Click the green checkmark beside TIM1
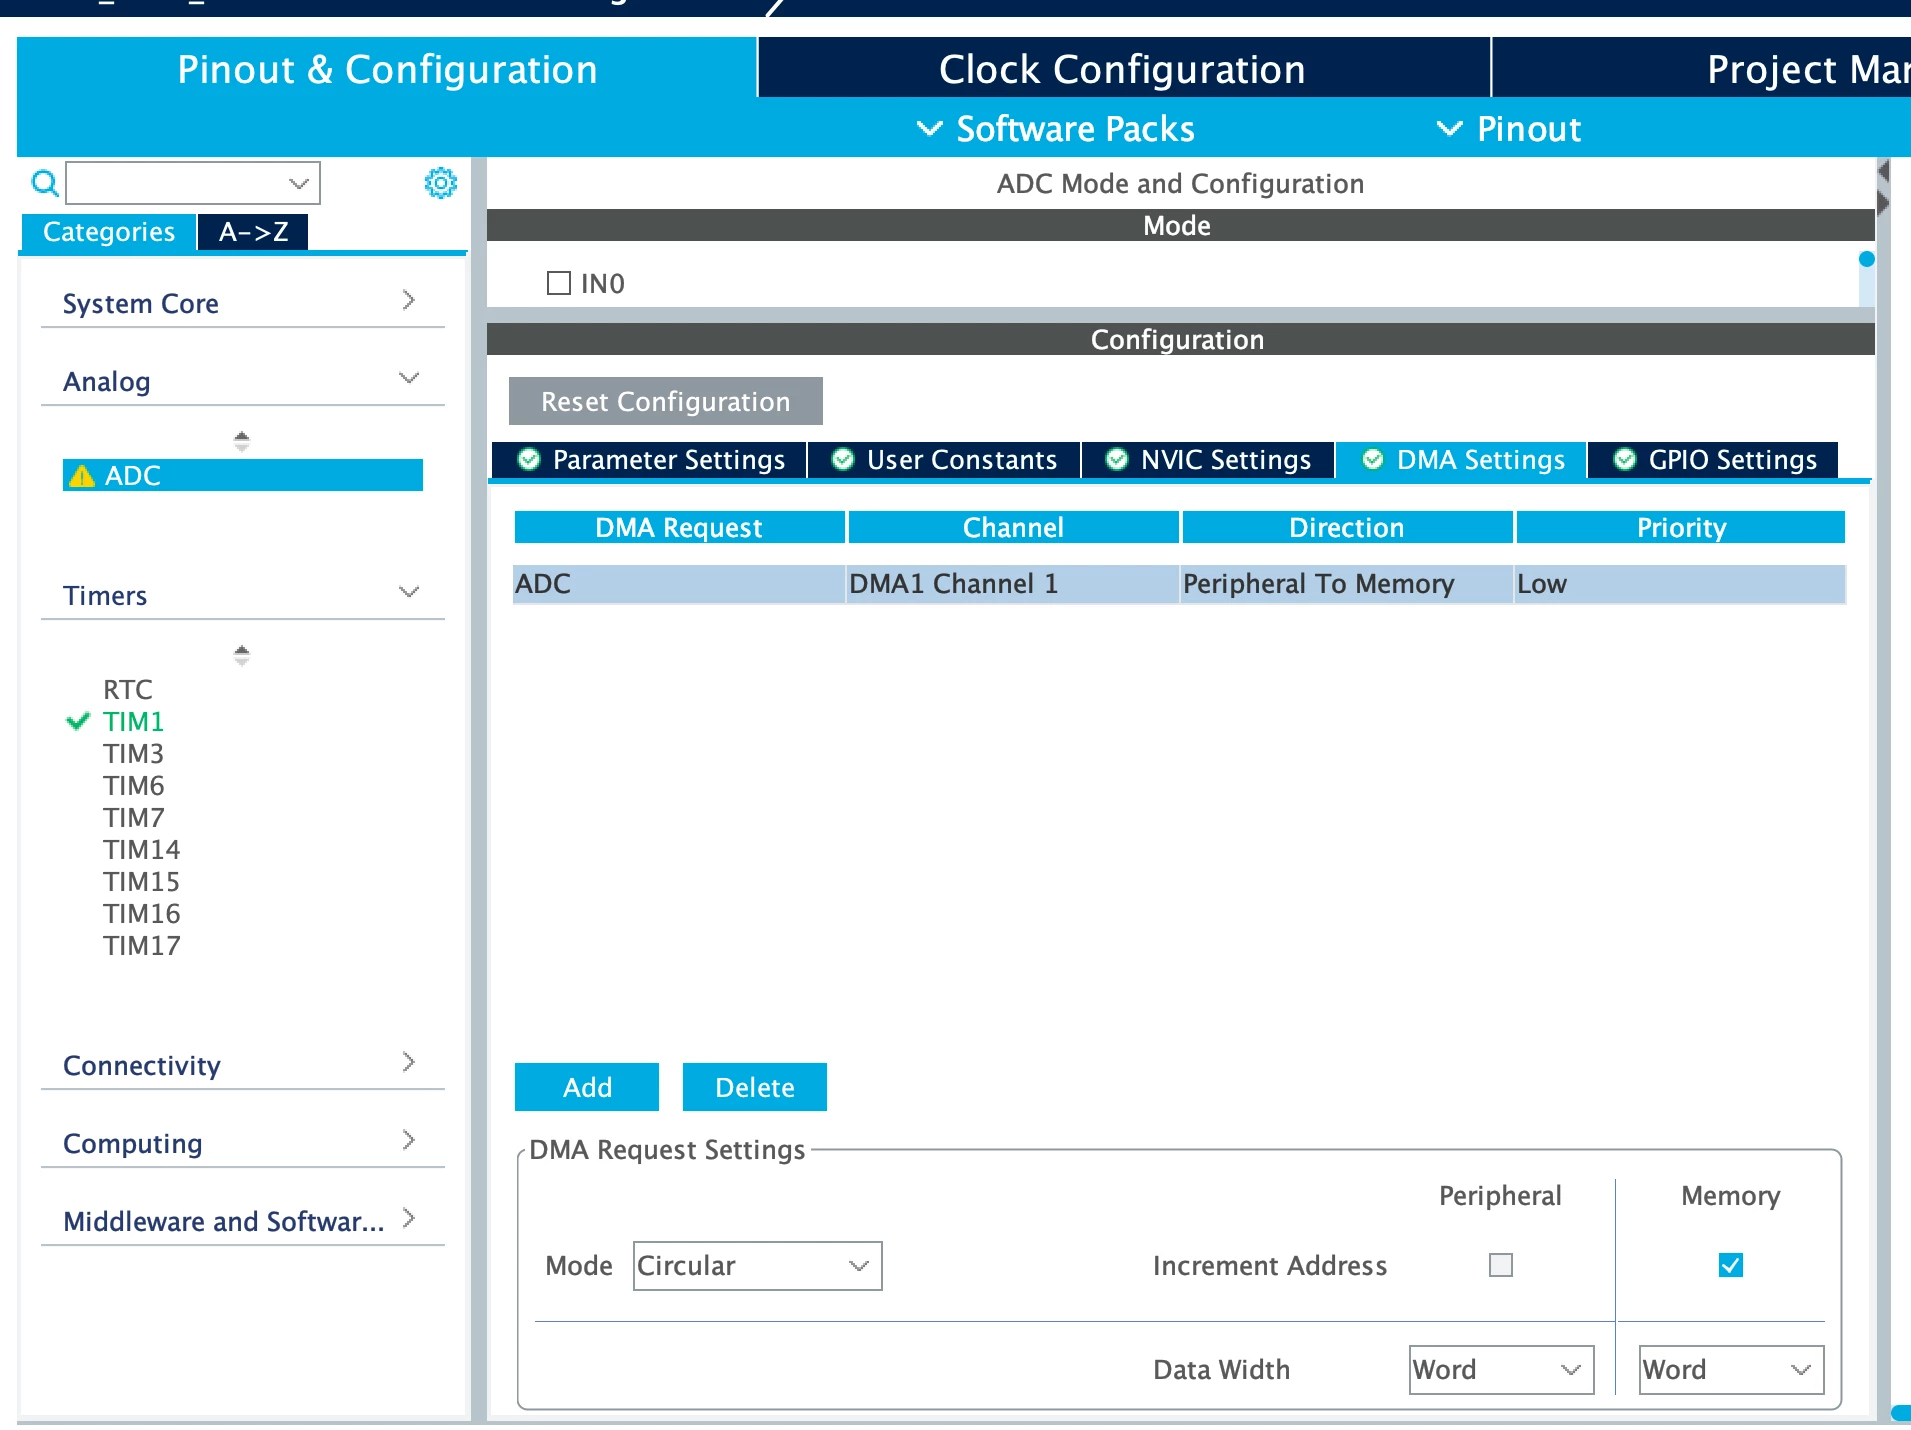The width and height of the screenshot is (1911, 1430). [77, 721]
